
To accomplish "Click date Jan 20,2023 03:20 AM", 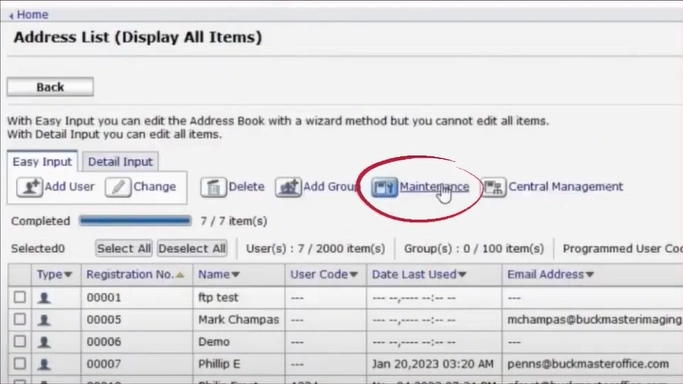I will pos(433,364).
